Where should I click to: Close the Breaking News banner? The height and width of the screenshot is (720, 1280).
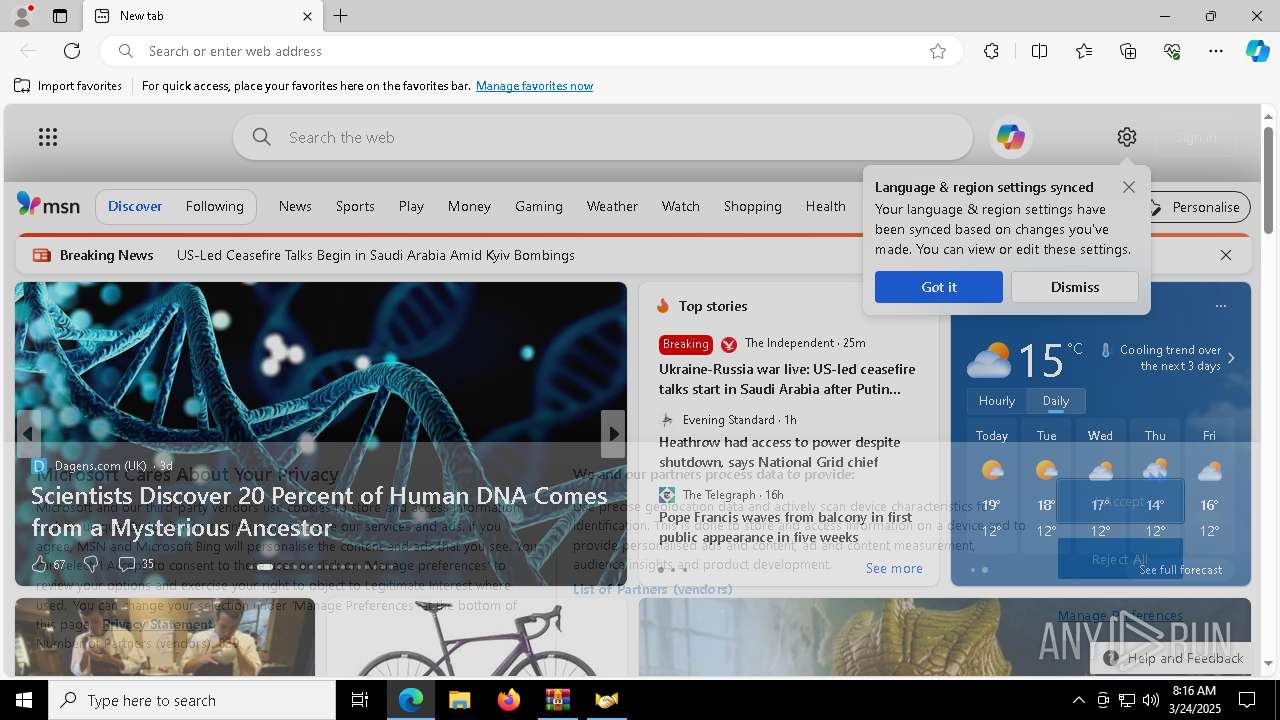tap(1226, 255)
